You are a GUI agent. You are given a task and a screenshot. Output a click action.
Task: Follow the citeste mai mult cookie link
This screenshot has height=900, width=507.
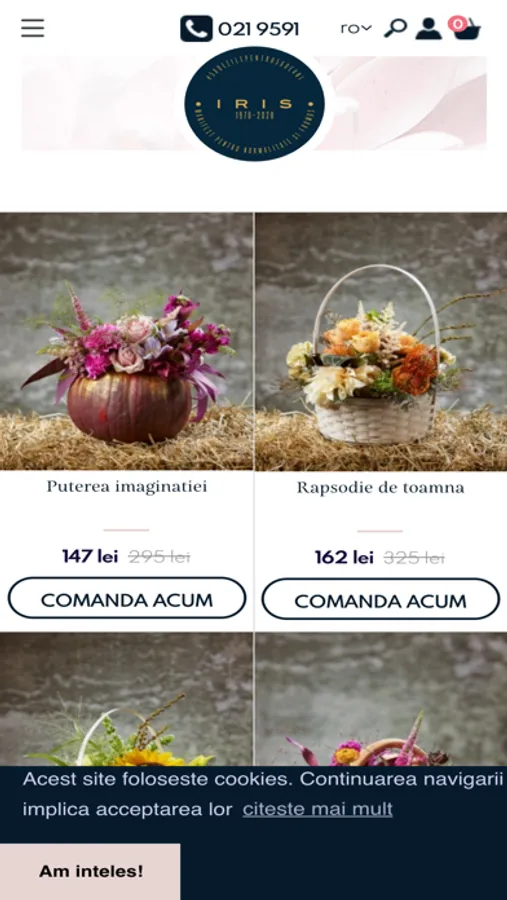point(318,809)
